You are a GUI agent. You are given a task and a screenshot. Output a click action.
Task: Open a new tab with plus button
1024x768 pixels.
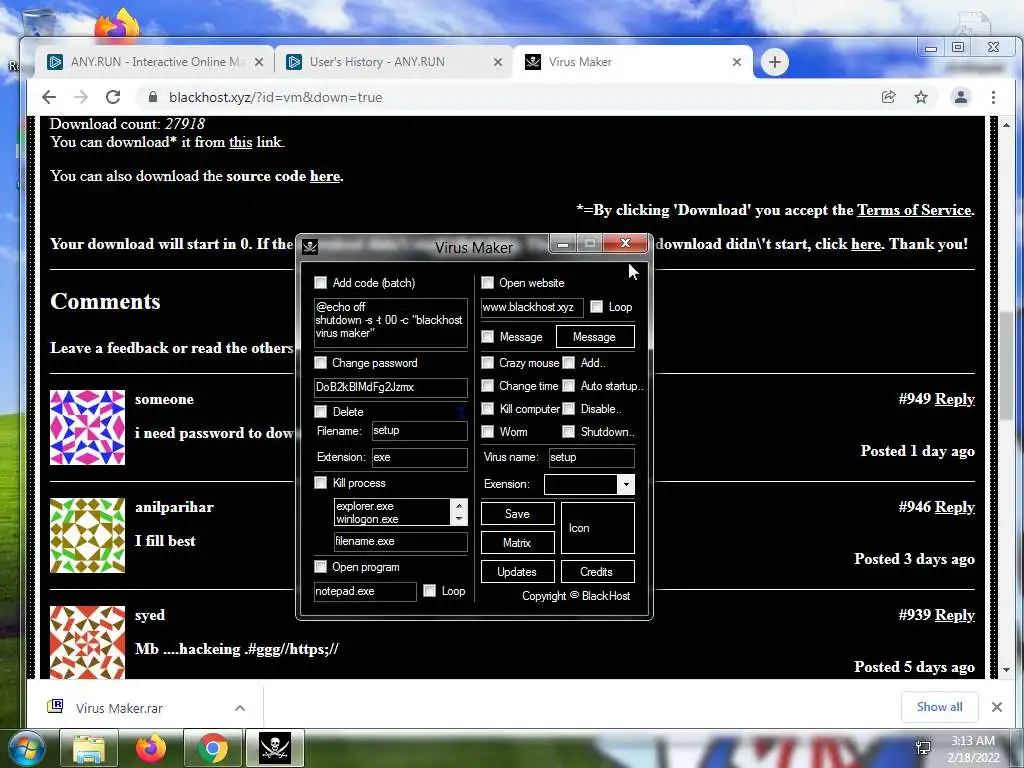coord(775,62)
